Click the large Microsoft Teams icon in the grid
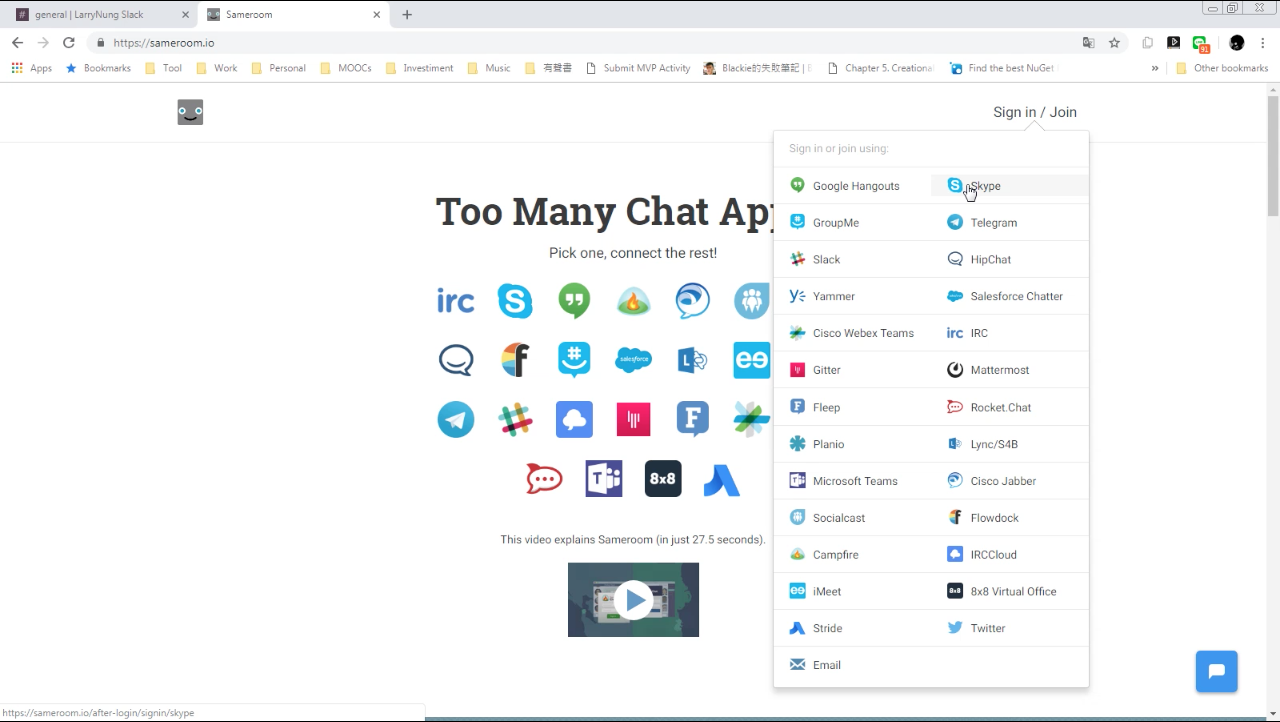The height and width of the screenshot is (722, 1280). 604,479
